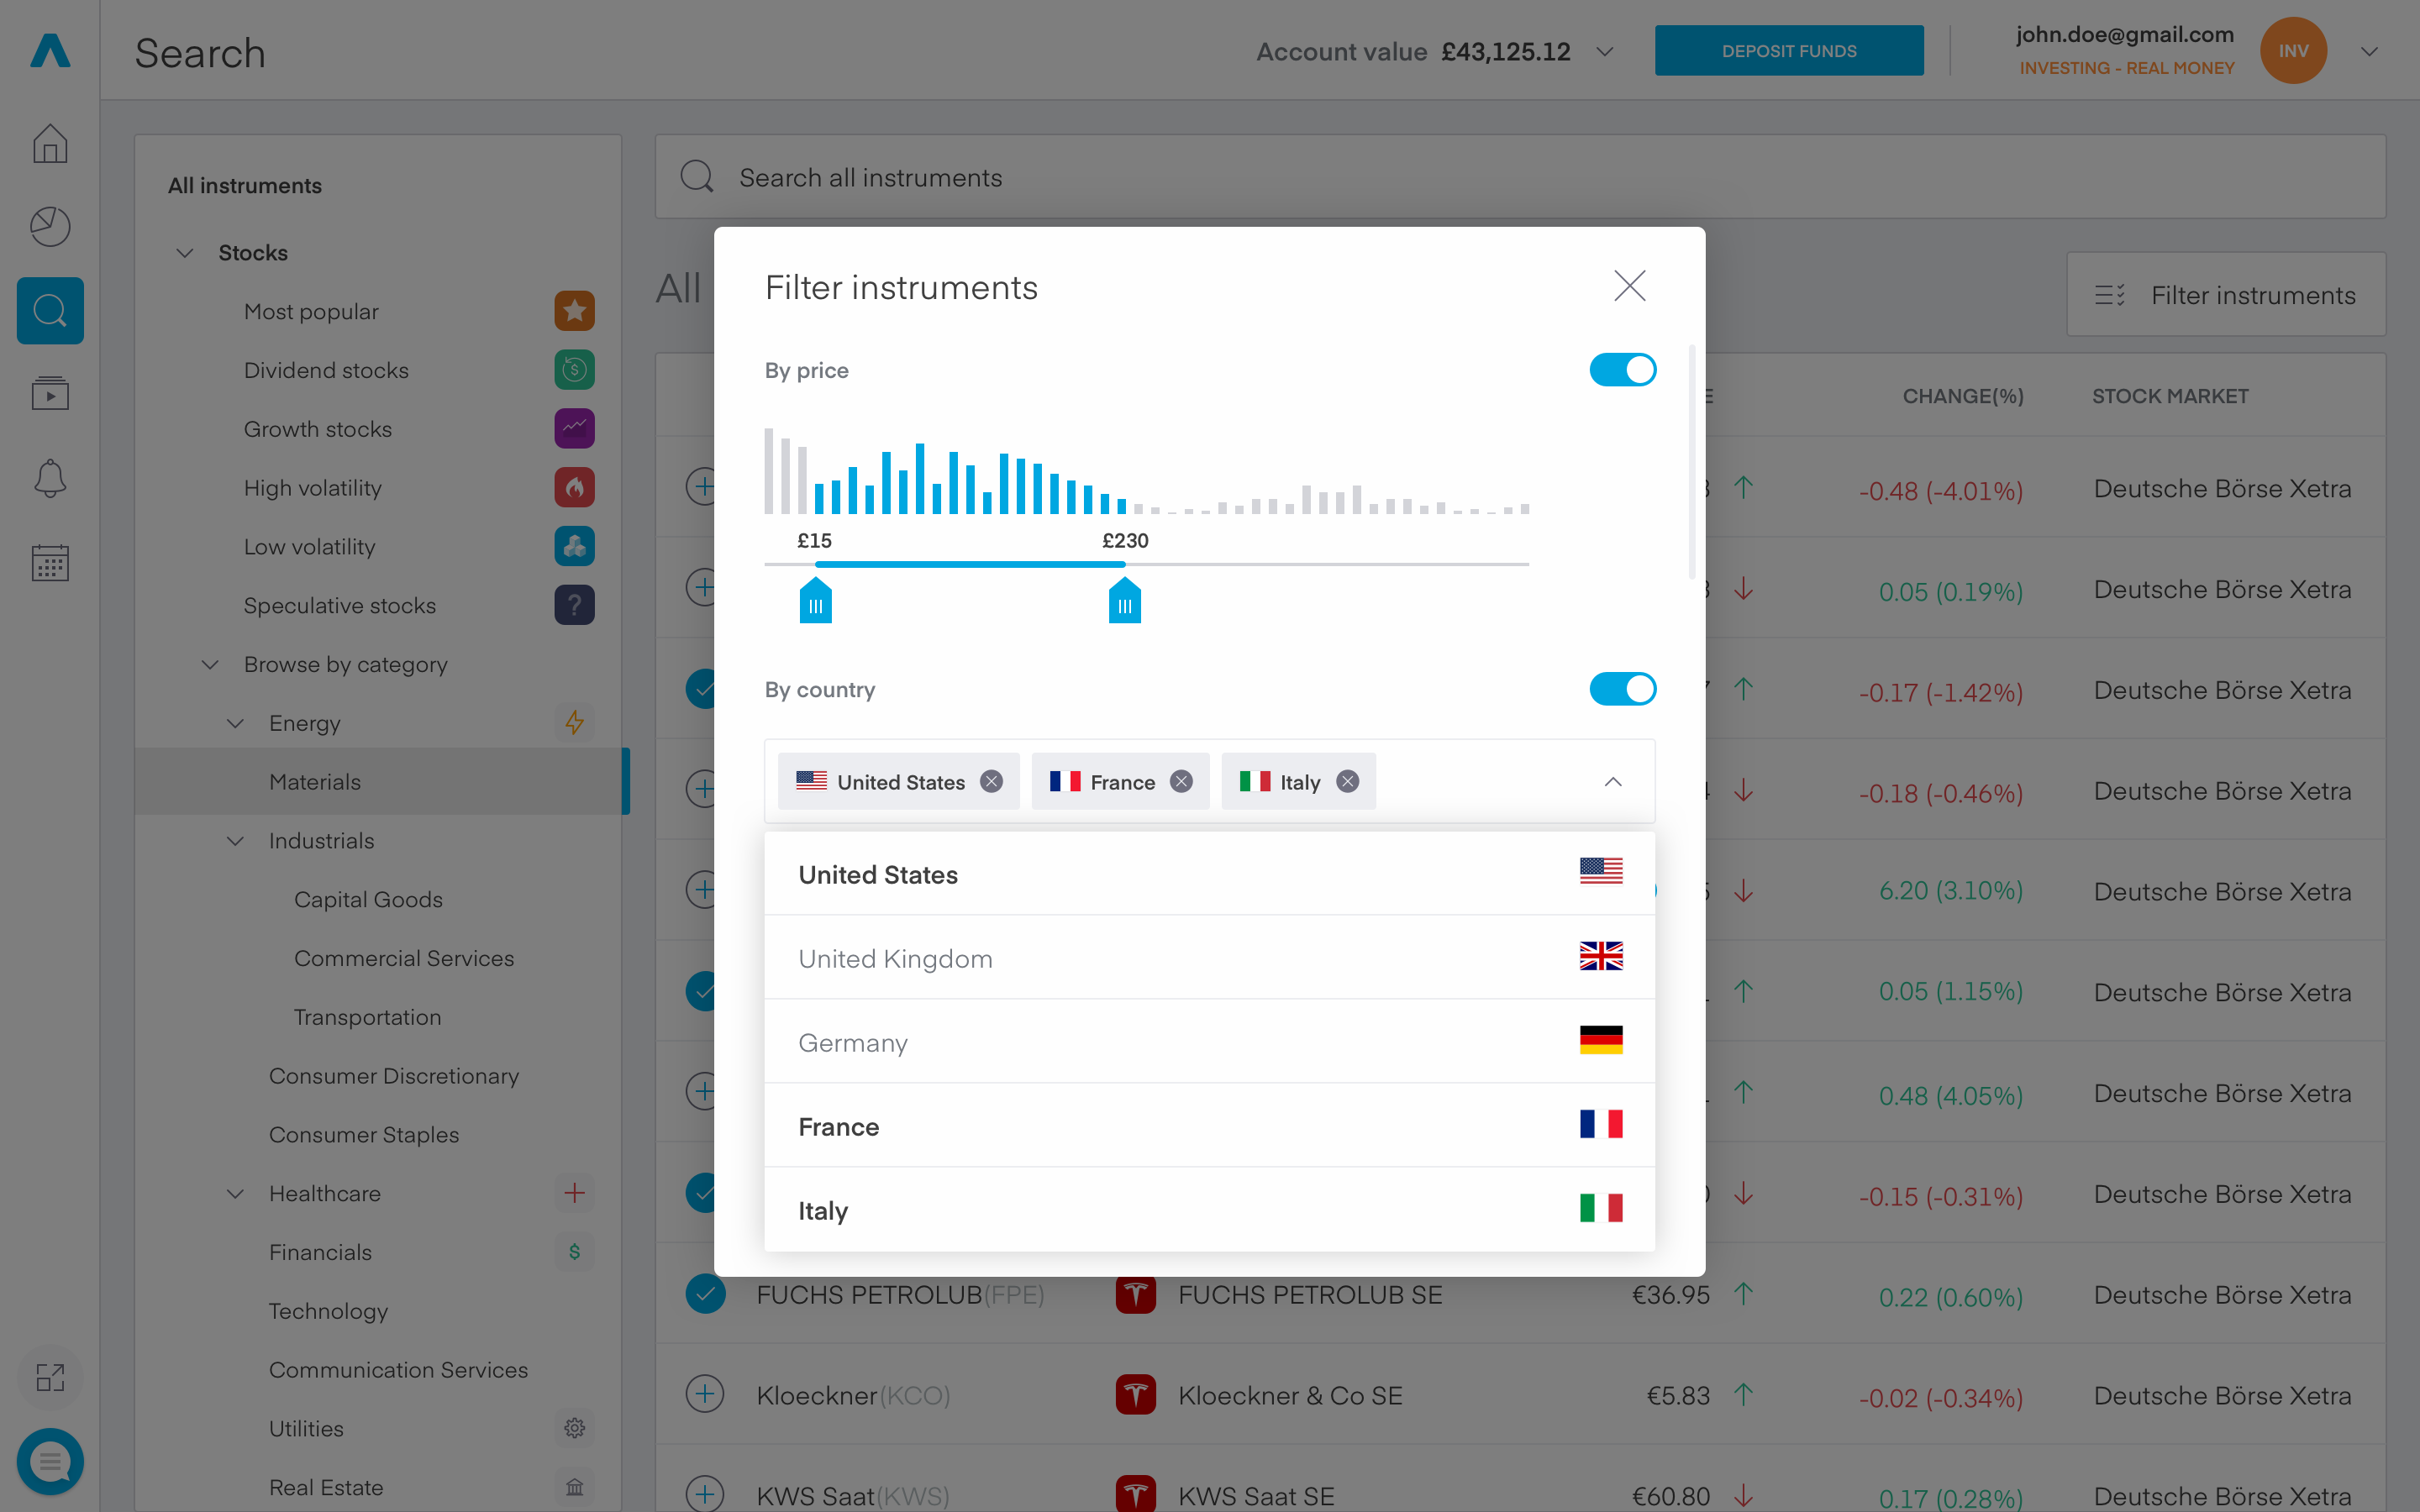The width and height of the screenshot is (2420, 1512).
Task: Select Germany in country list
Action: click(1209, 1041)
